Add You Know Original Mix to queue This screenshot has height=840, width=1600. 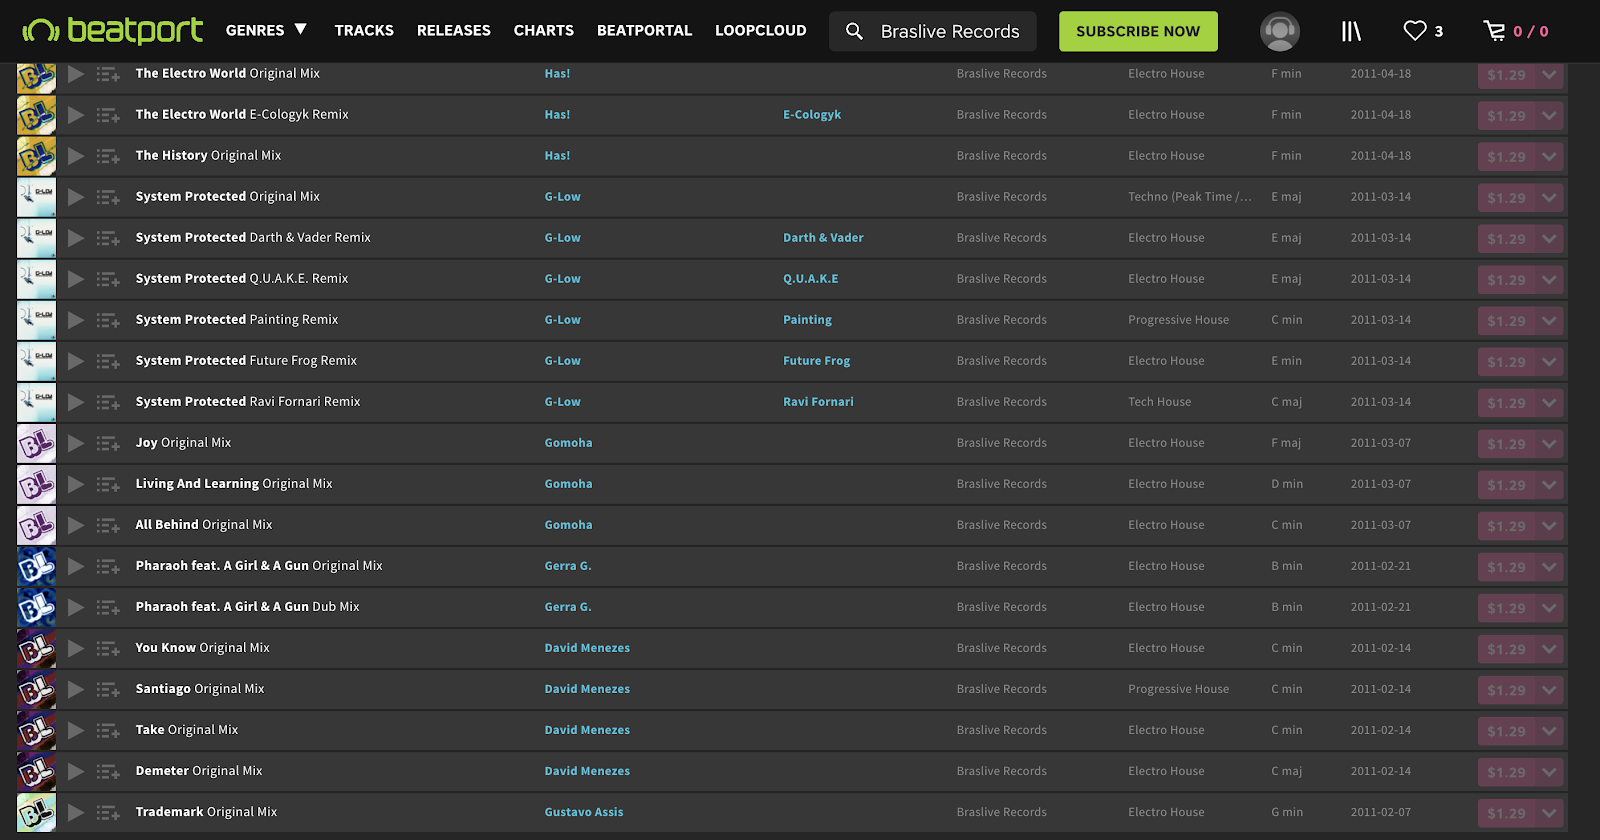click(x=108, y=648)
